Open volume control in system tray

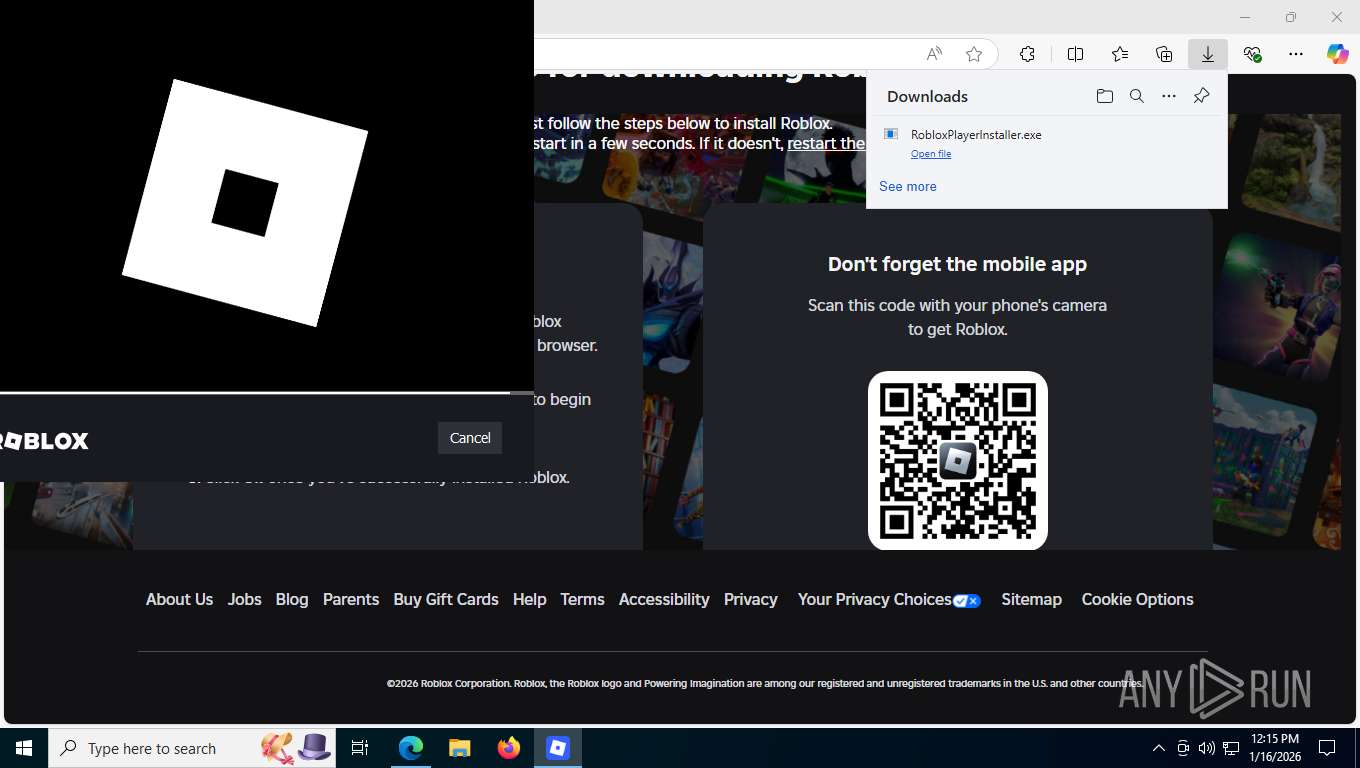pos(1207,748)
